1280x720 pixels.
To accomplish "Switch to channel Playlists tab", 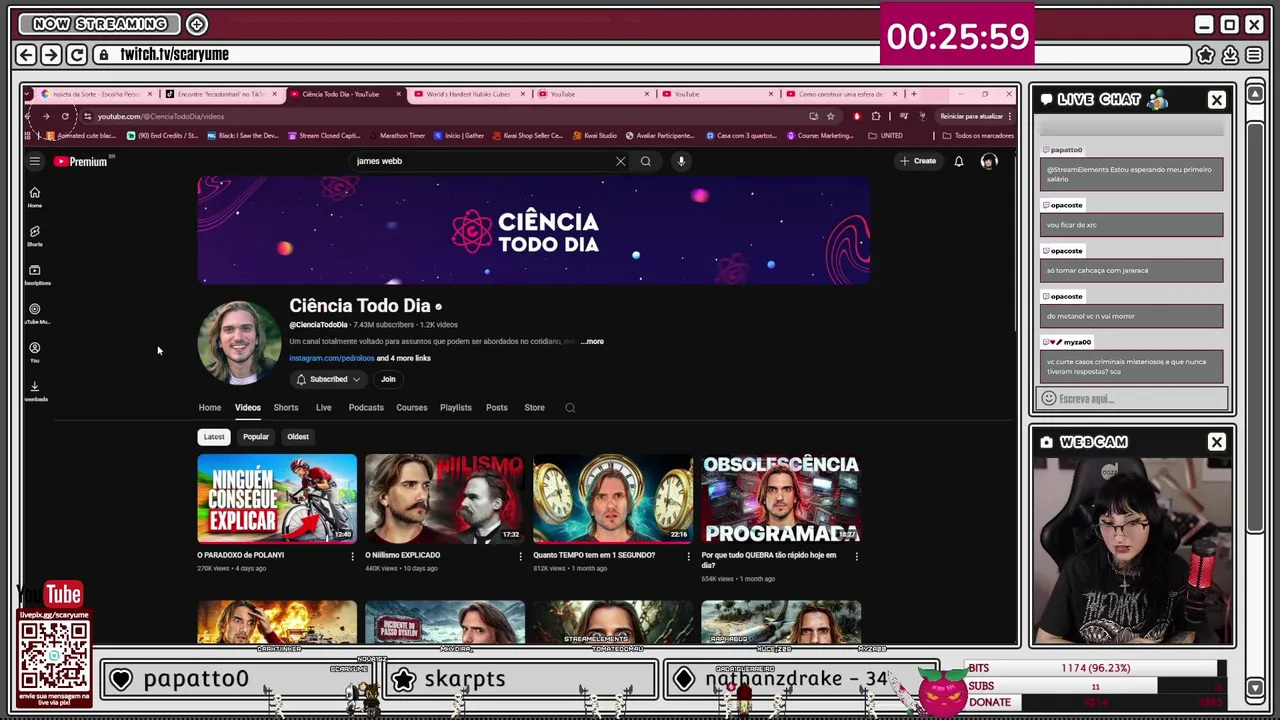I will tap(456, 408).
